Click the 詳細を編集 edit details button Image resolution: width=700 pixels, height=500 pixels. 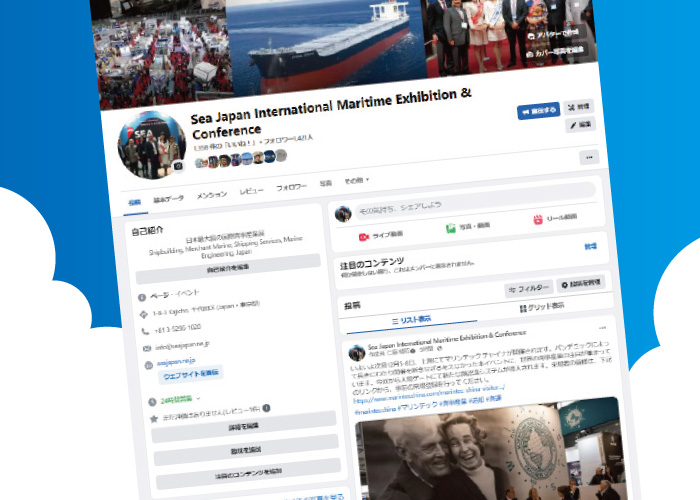[244, 427]
